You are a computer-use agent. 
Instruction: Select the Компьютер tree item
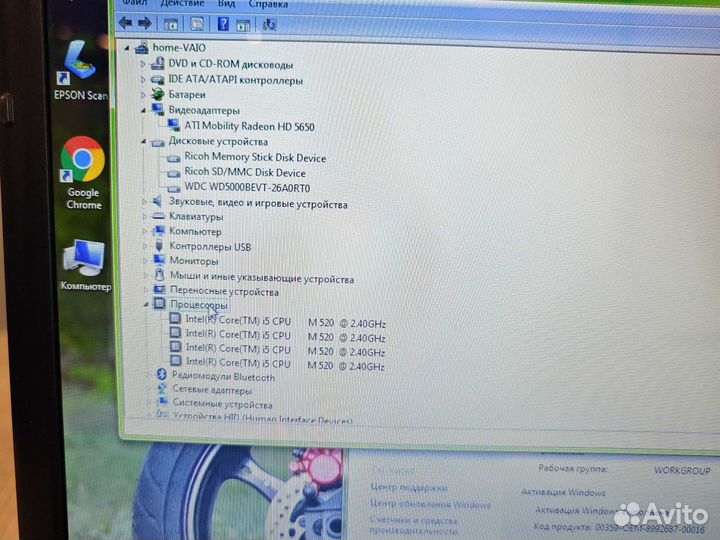(195, 231)
